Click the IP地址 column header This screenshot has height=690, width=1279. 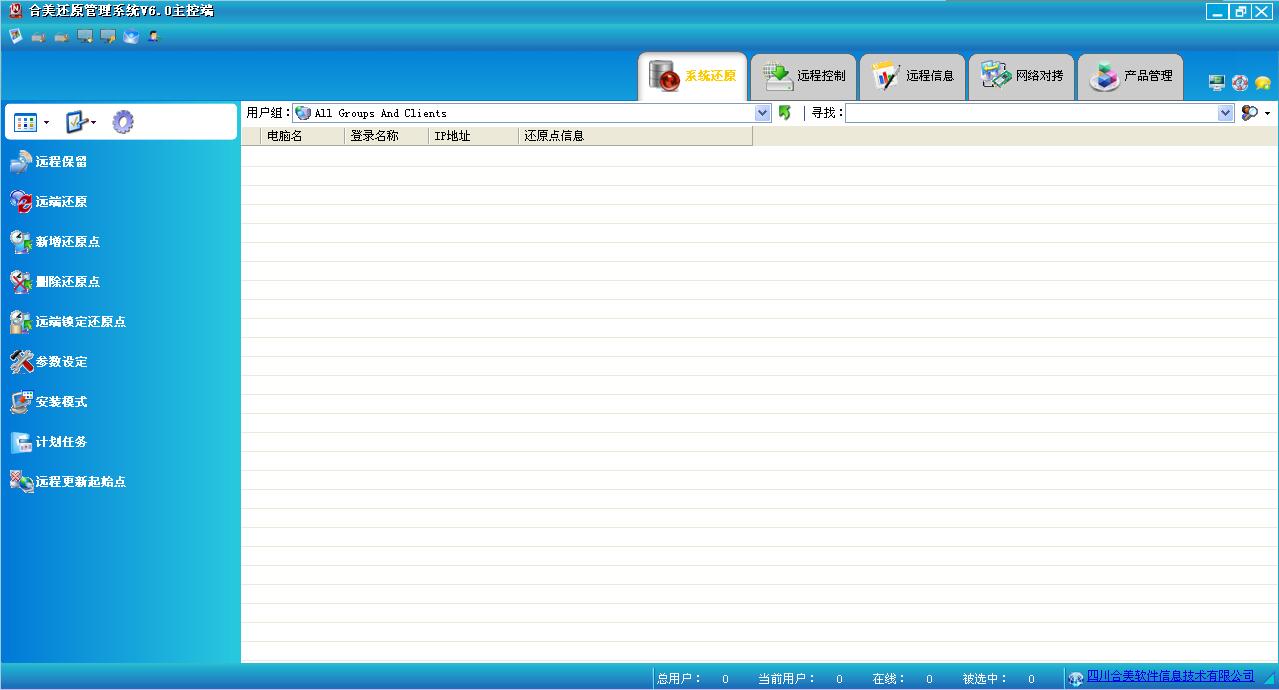click(x=473, y=136)
